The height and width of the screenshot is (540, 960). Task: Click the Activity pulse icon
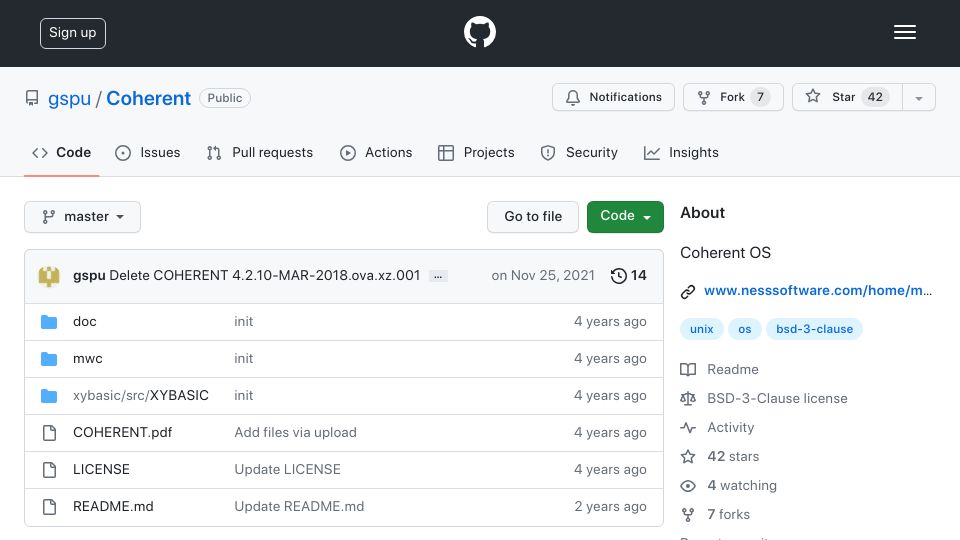688,427
